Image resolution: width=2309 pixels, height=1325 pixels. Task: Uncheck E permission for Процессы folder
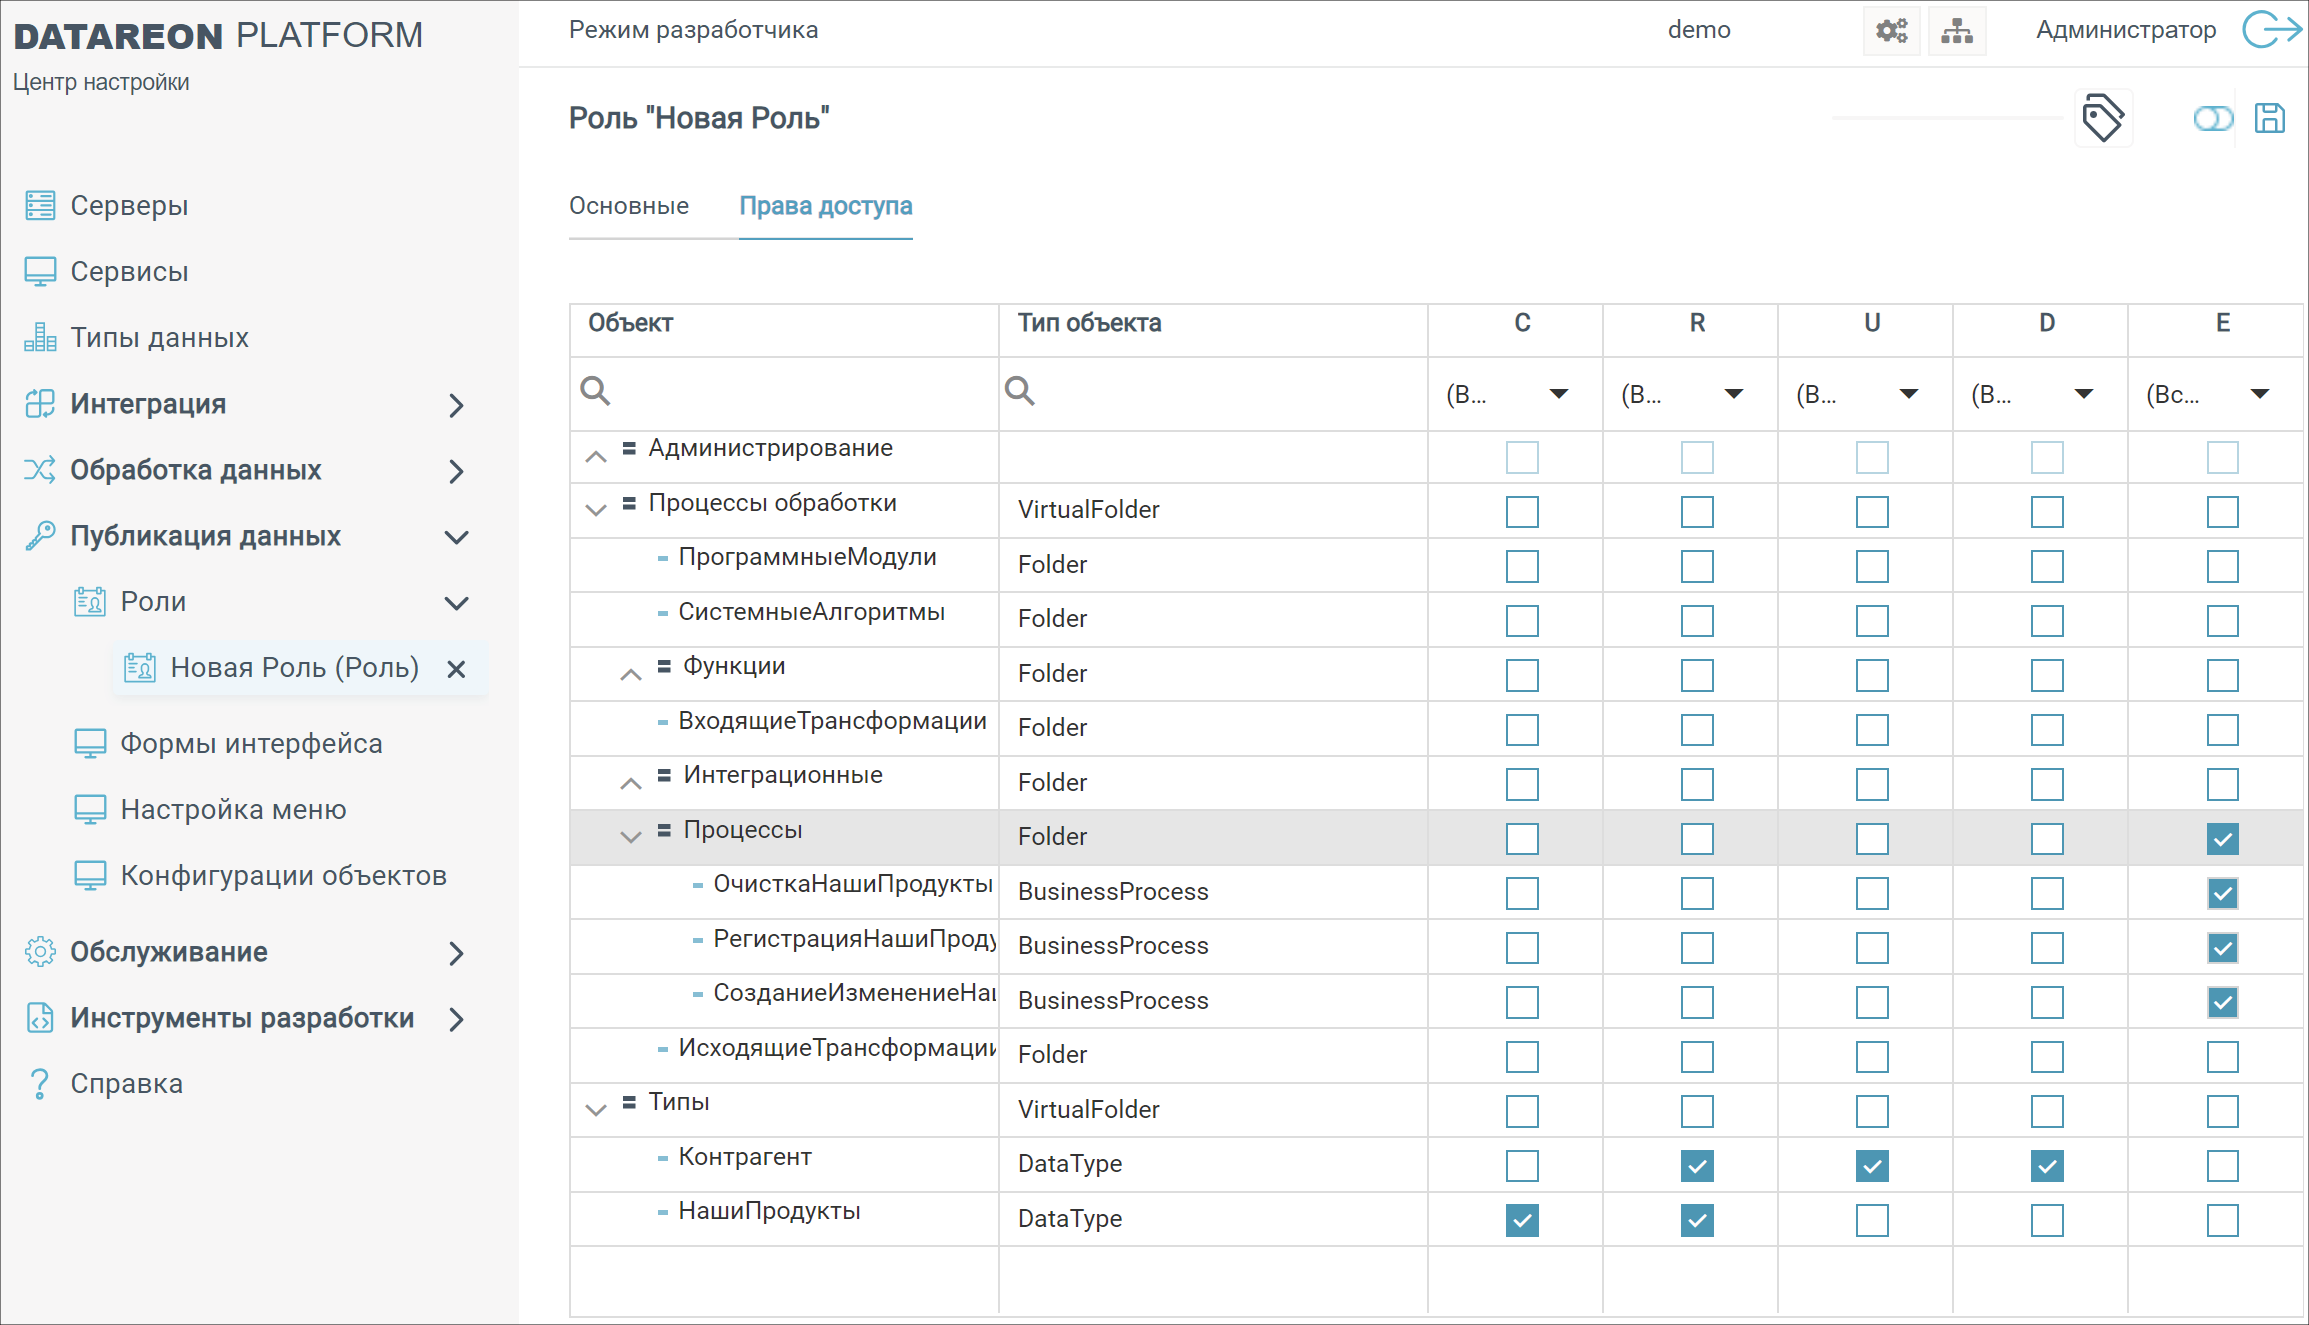pos(2222,839)
